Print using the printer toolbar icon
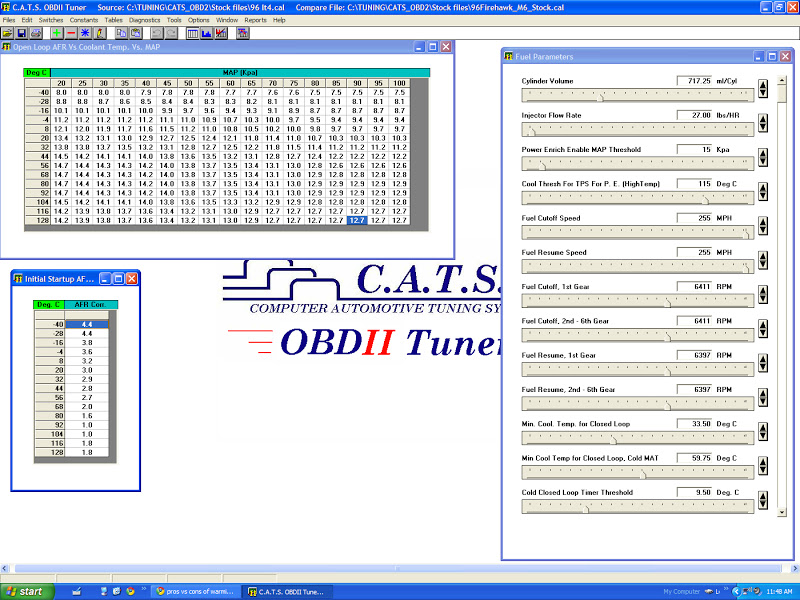The width and height of the screenshot is (800, 600). click(36, 33)
